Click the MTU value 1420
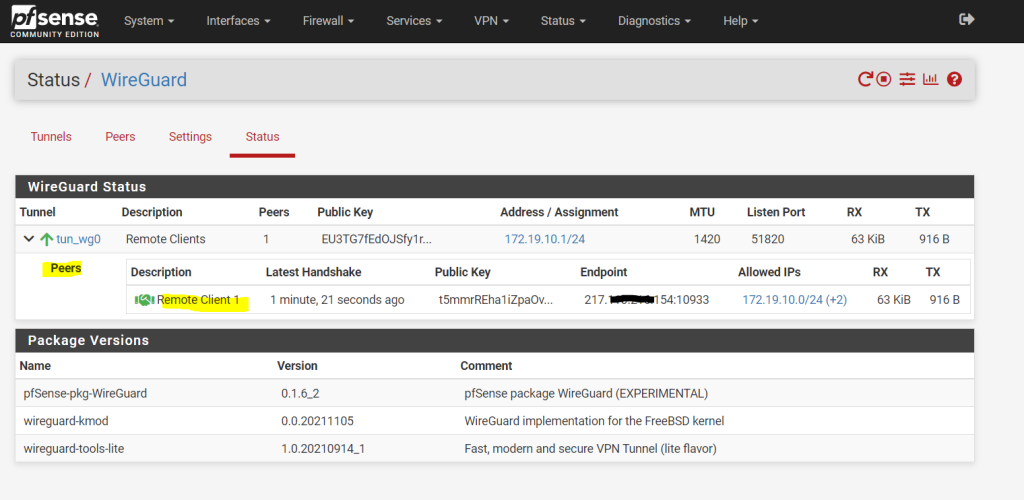 (707, 239)
